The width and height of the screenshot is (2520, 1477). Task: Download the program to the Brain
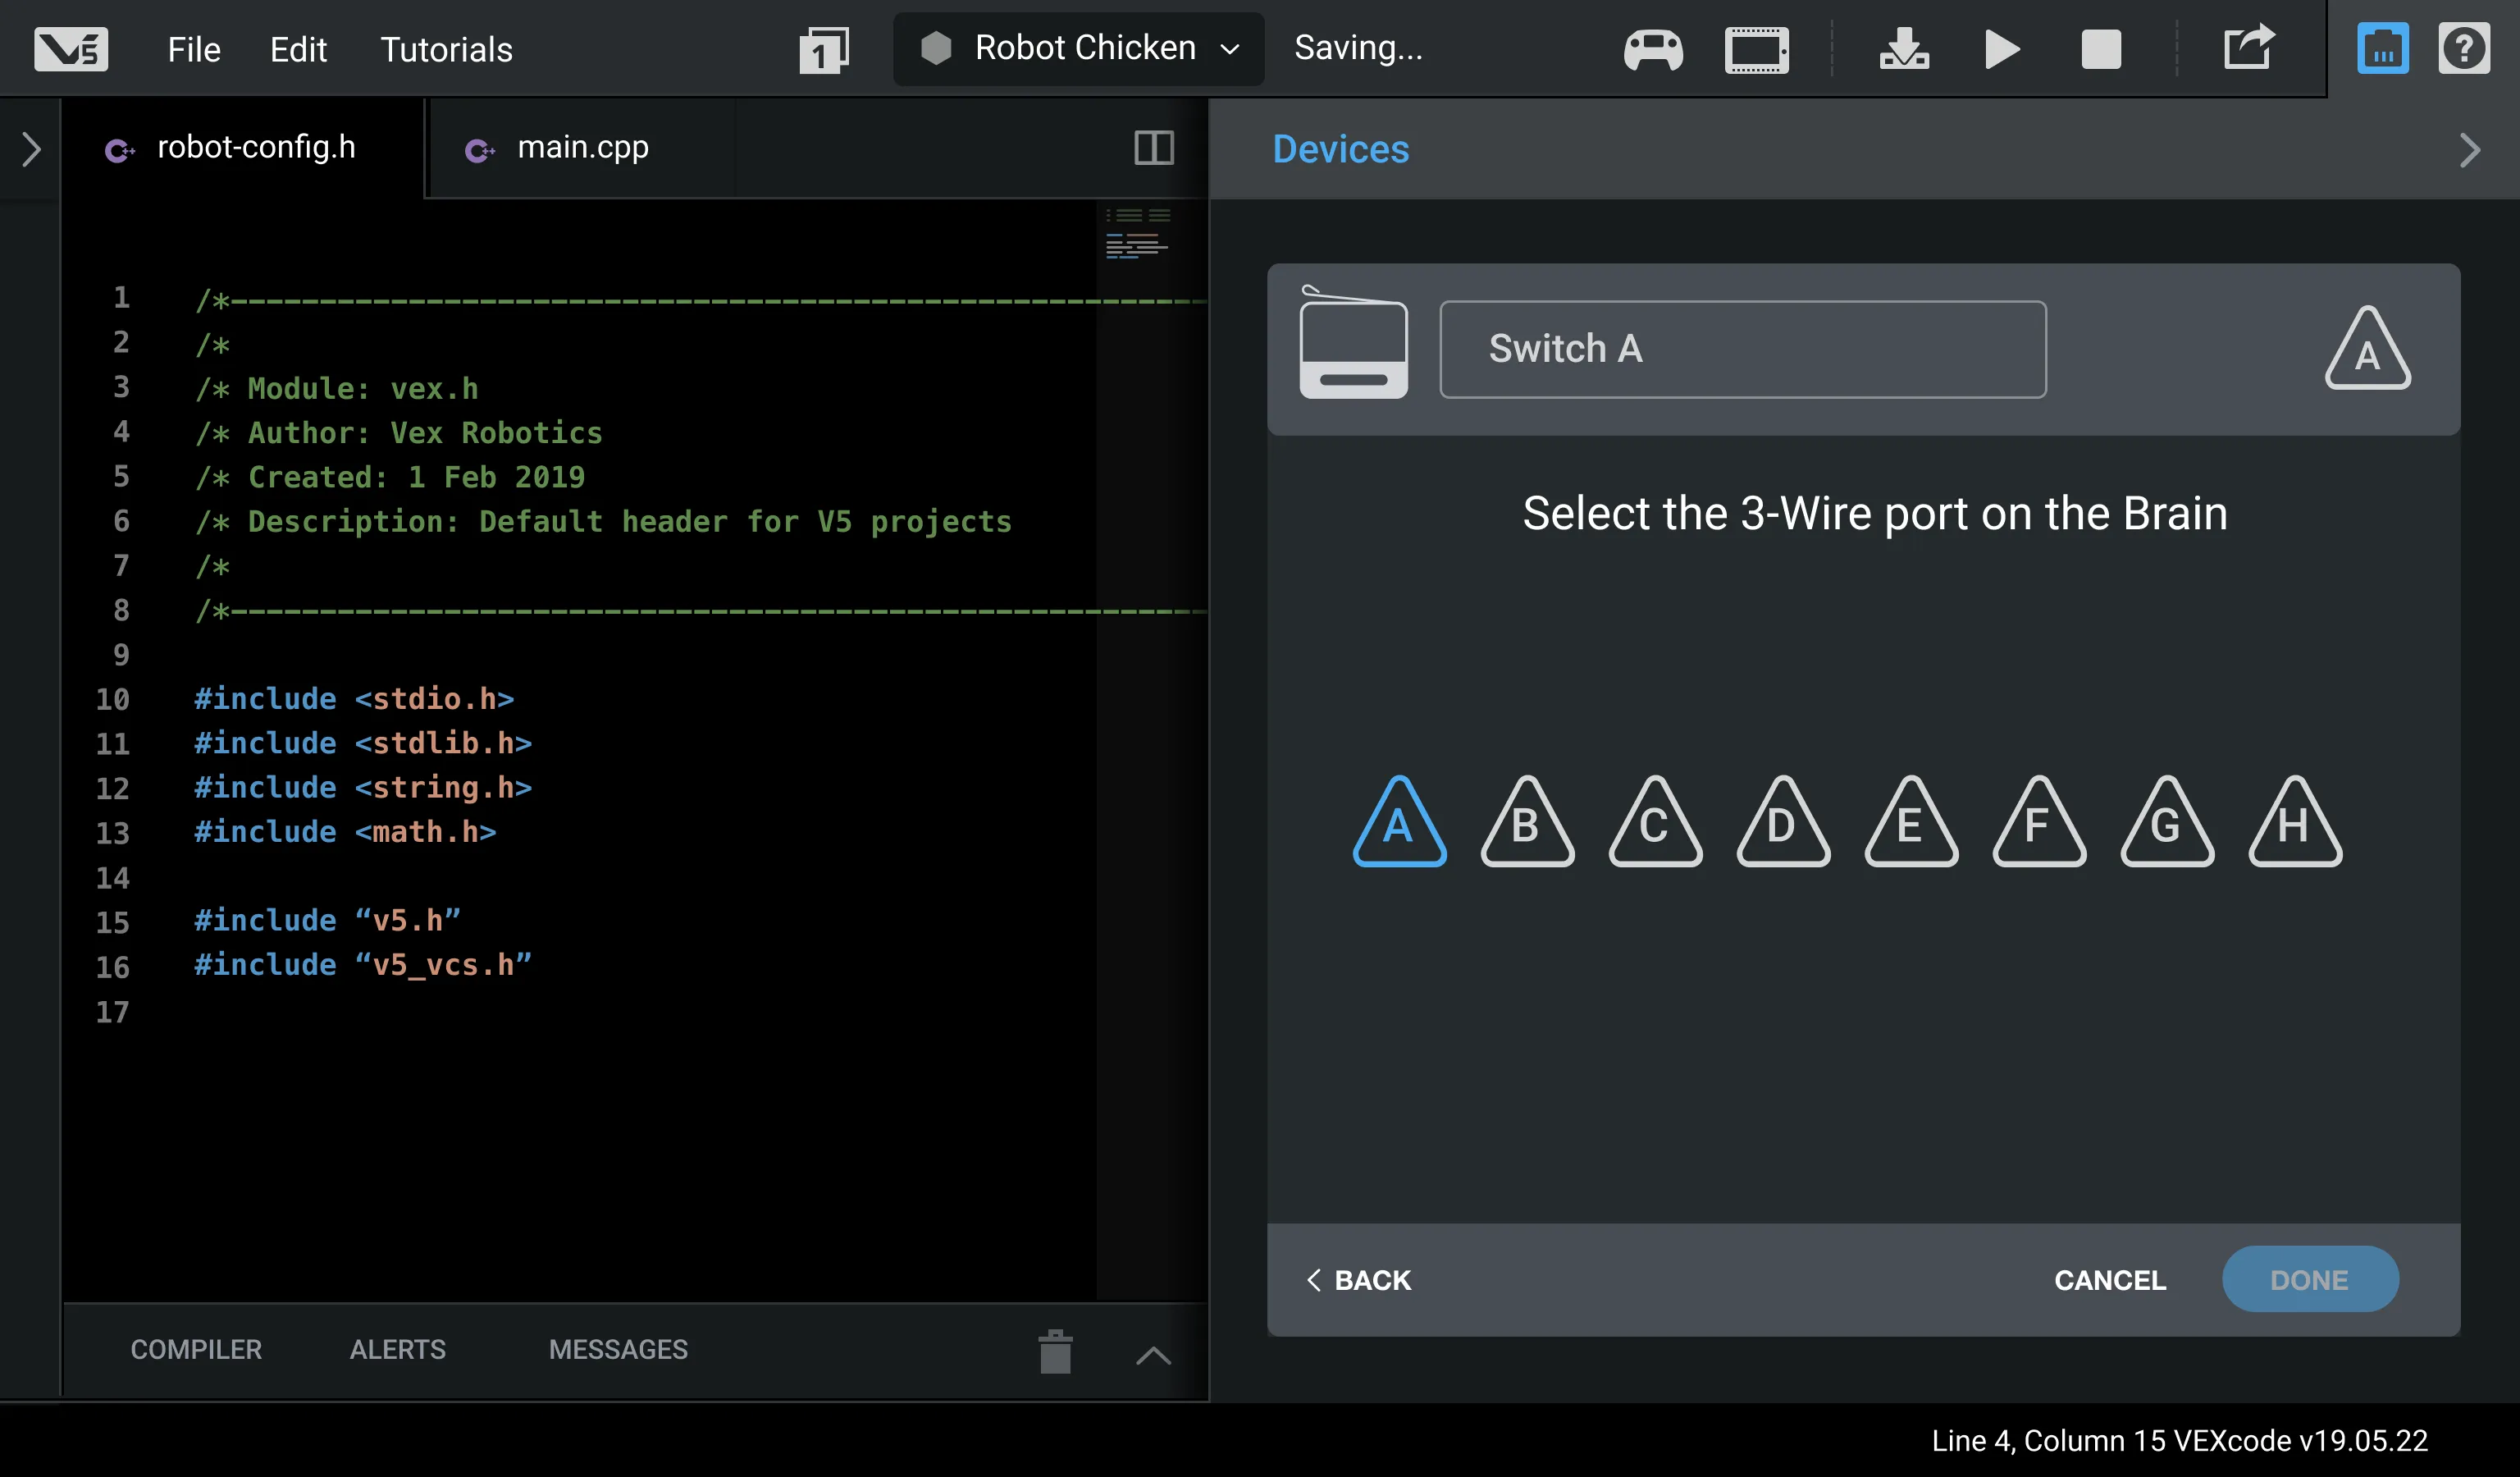(x=1904, y=49)
